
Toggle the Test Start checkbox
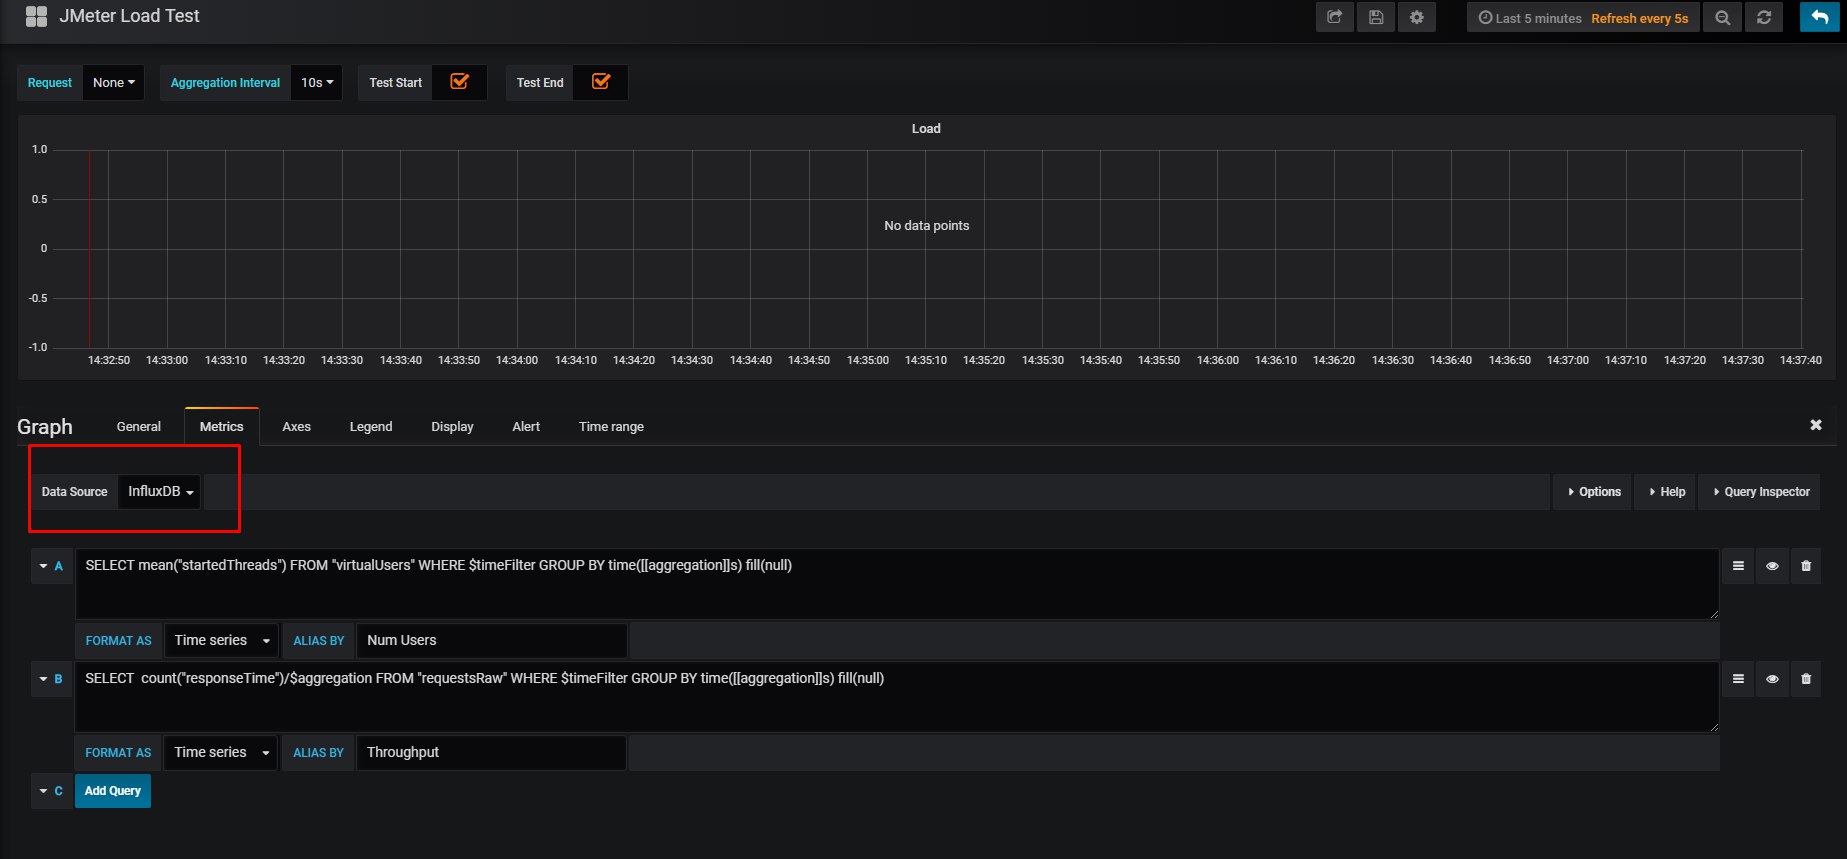(x=460, y=82)
